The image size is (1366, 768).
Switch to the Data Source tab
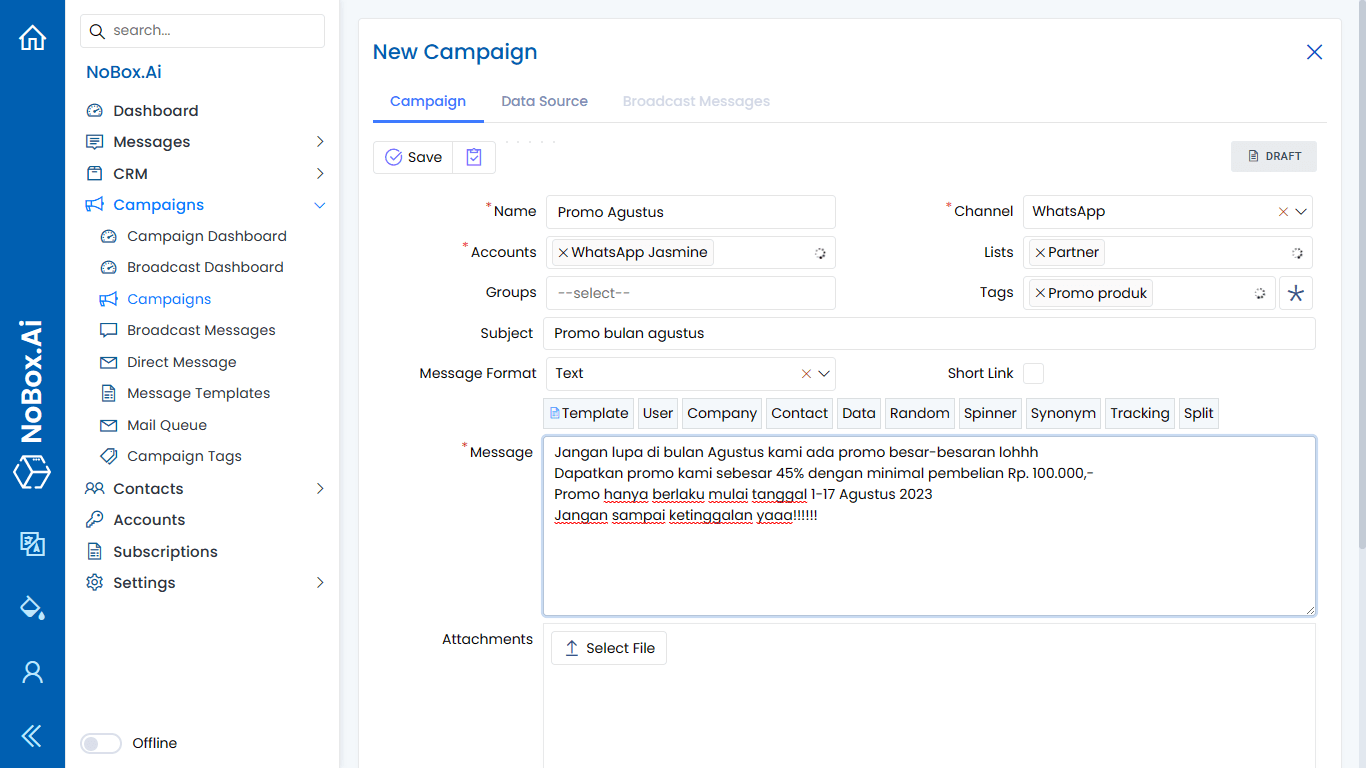coord(545,101)
